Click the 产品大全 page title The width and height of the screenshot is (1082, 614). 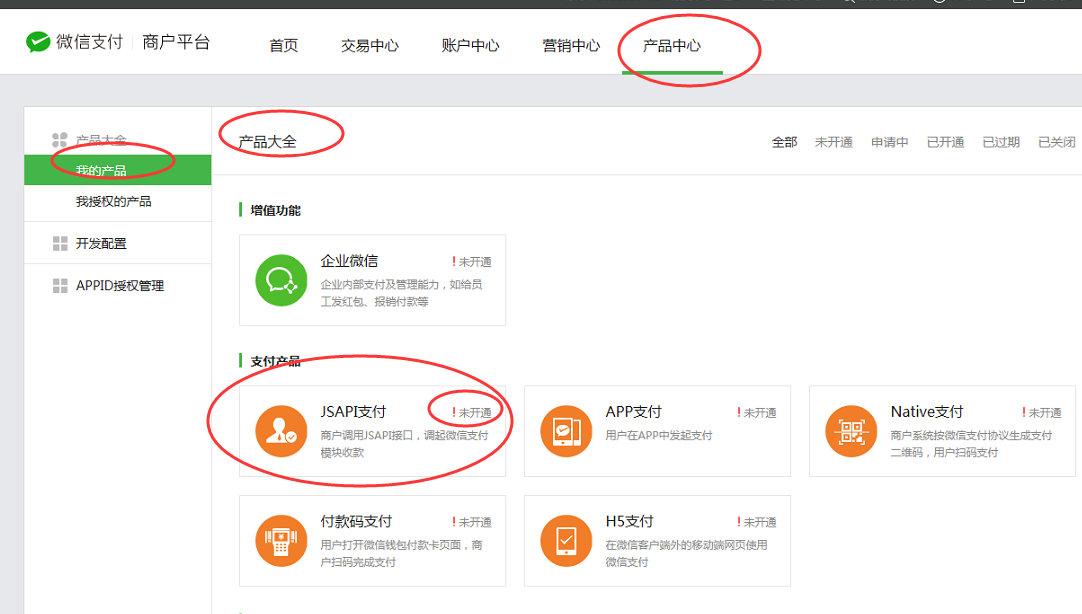click(x=268, y=142)
